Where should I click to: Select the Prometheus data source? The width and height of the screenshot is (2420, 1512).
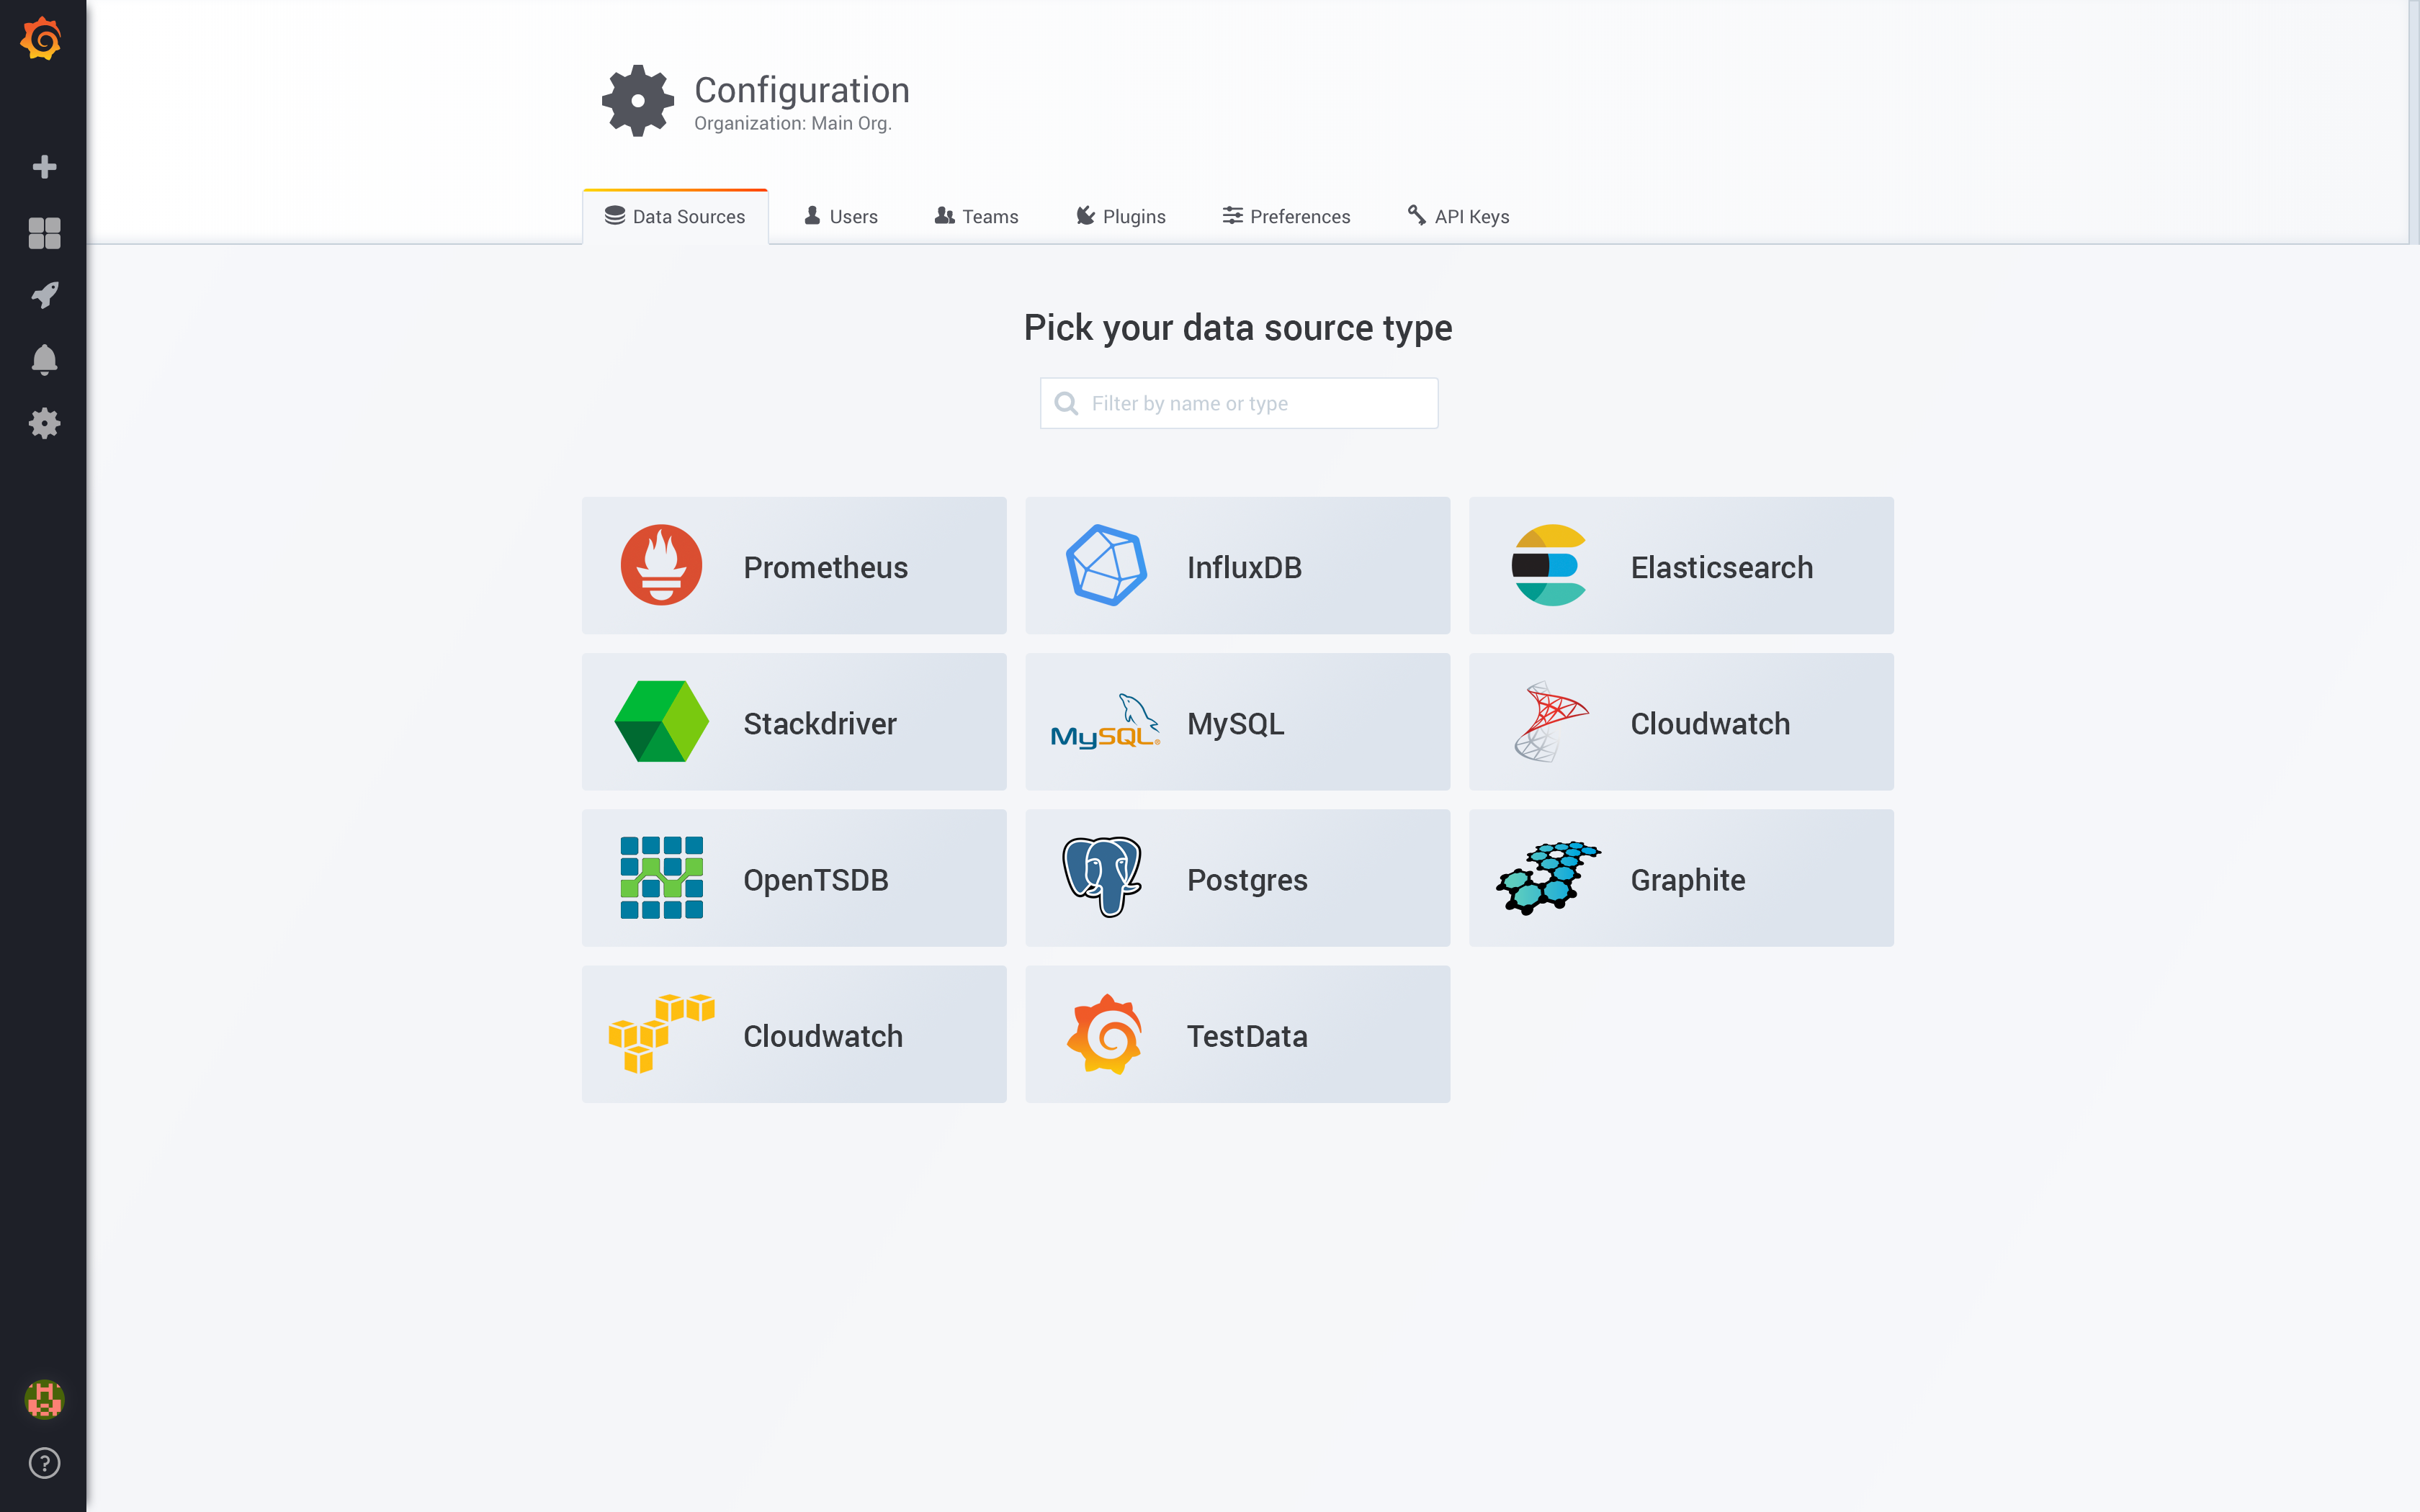pyautogui.click(x=793, y=565)
